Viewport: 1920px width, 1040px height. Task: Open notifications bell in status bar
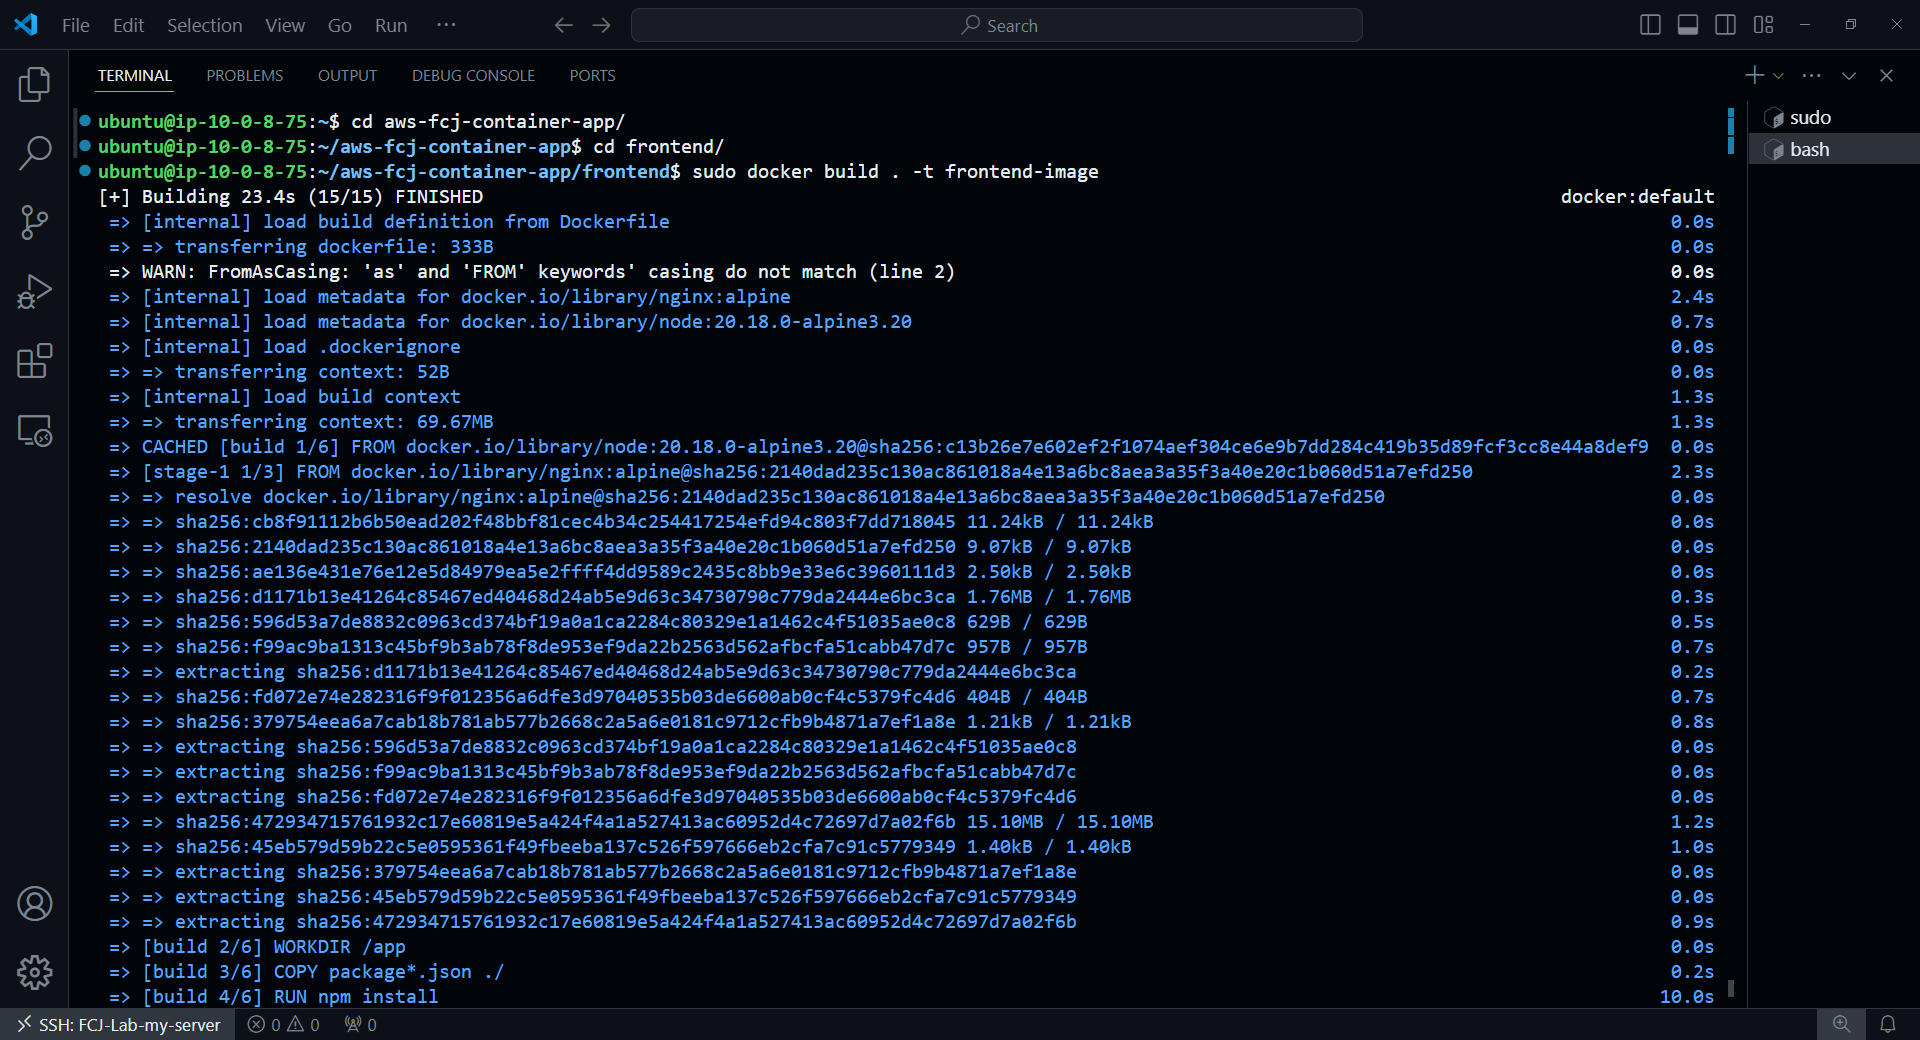[1888, 1024]
